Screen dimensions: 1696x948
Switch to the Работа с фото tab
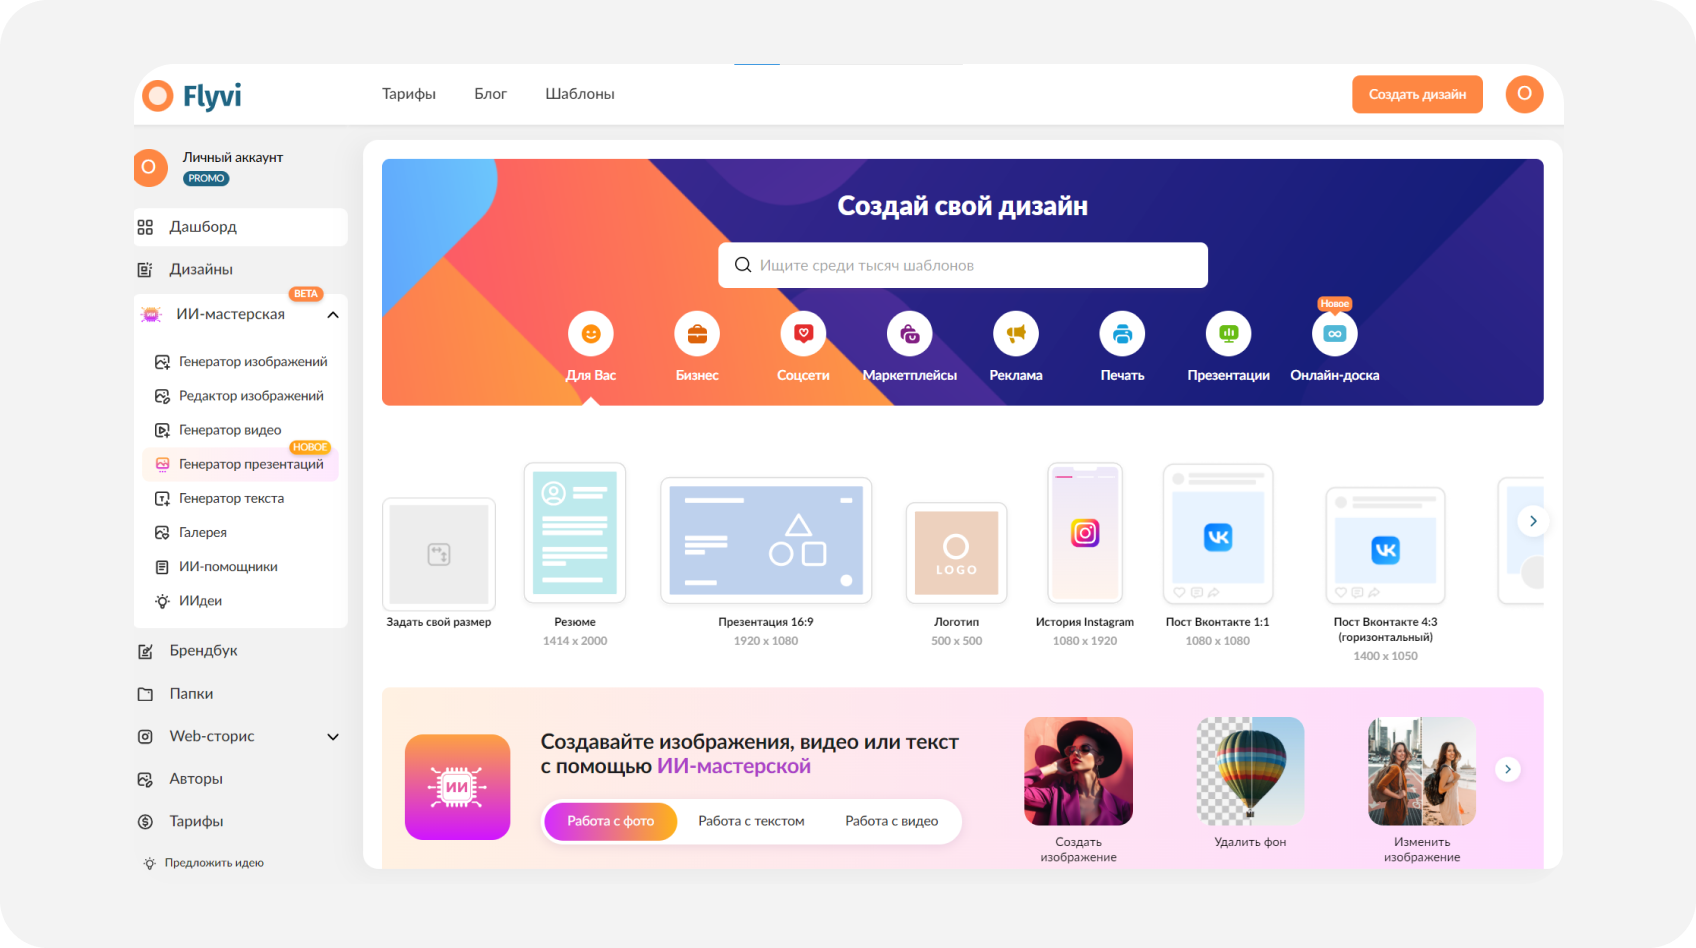pos(611,821)
